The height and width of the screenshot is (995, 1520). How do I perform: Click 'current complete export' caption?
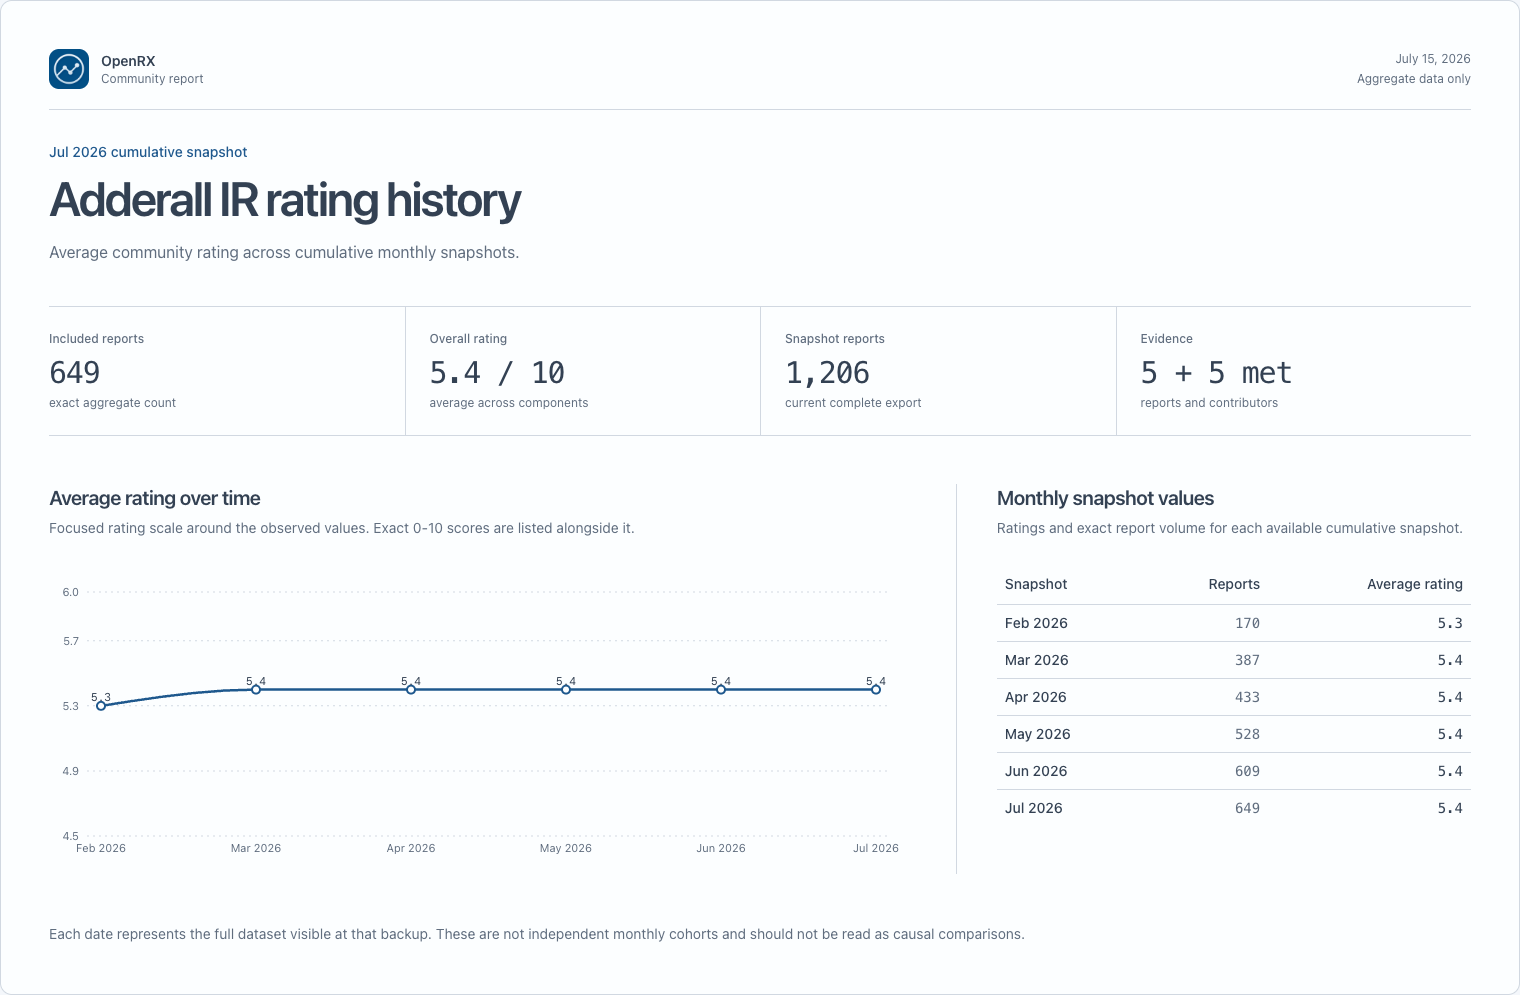[x=853, y=403]
